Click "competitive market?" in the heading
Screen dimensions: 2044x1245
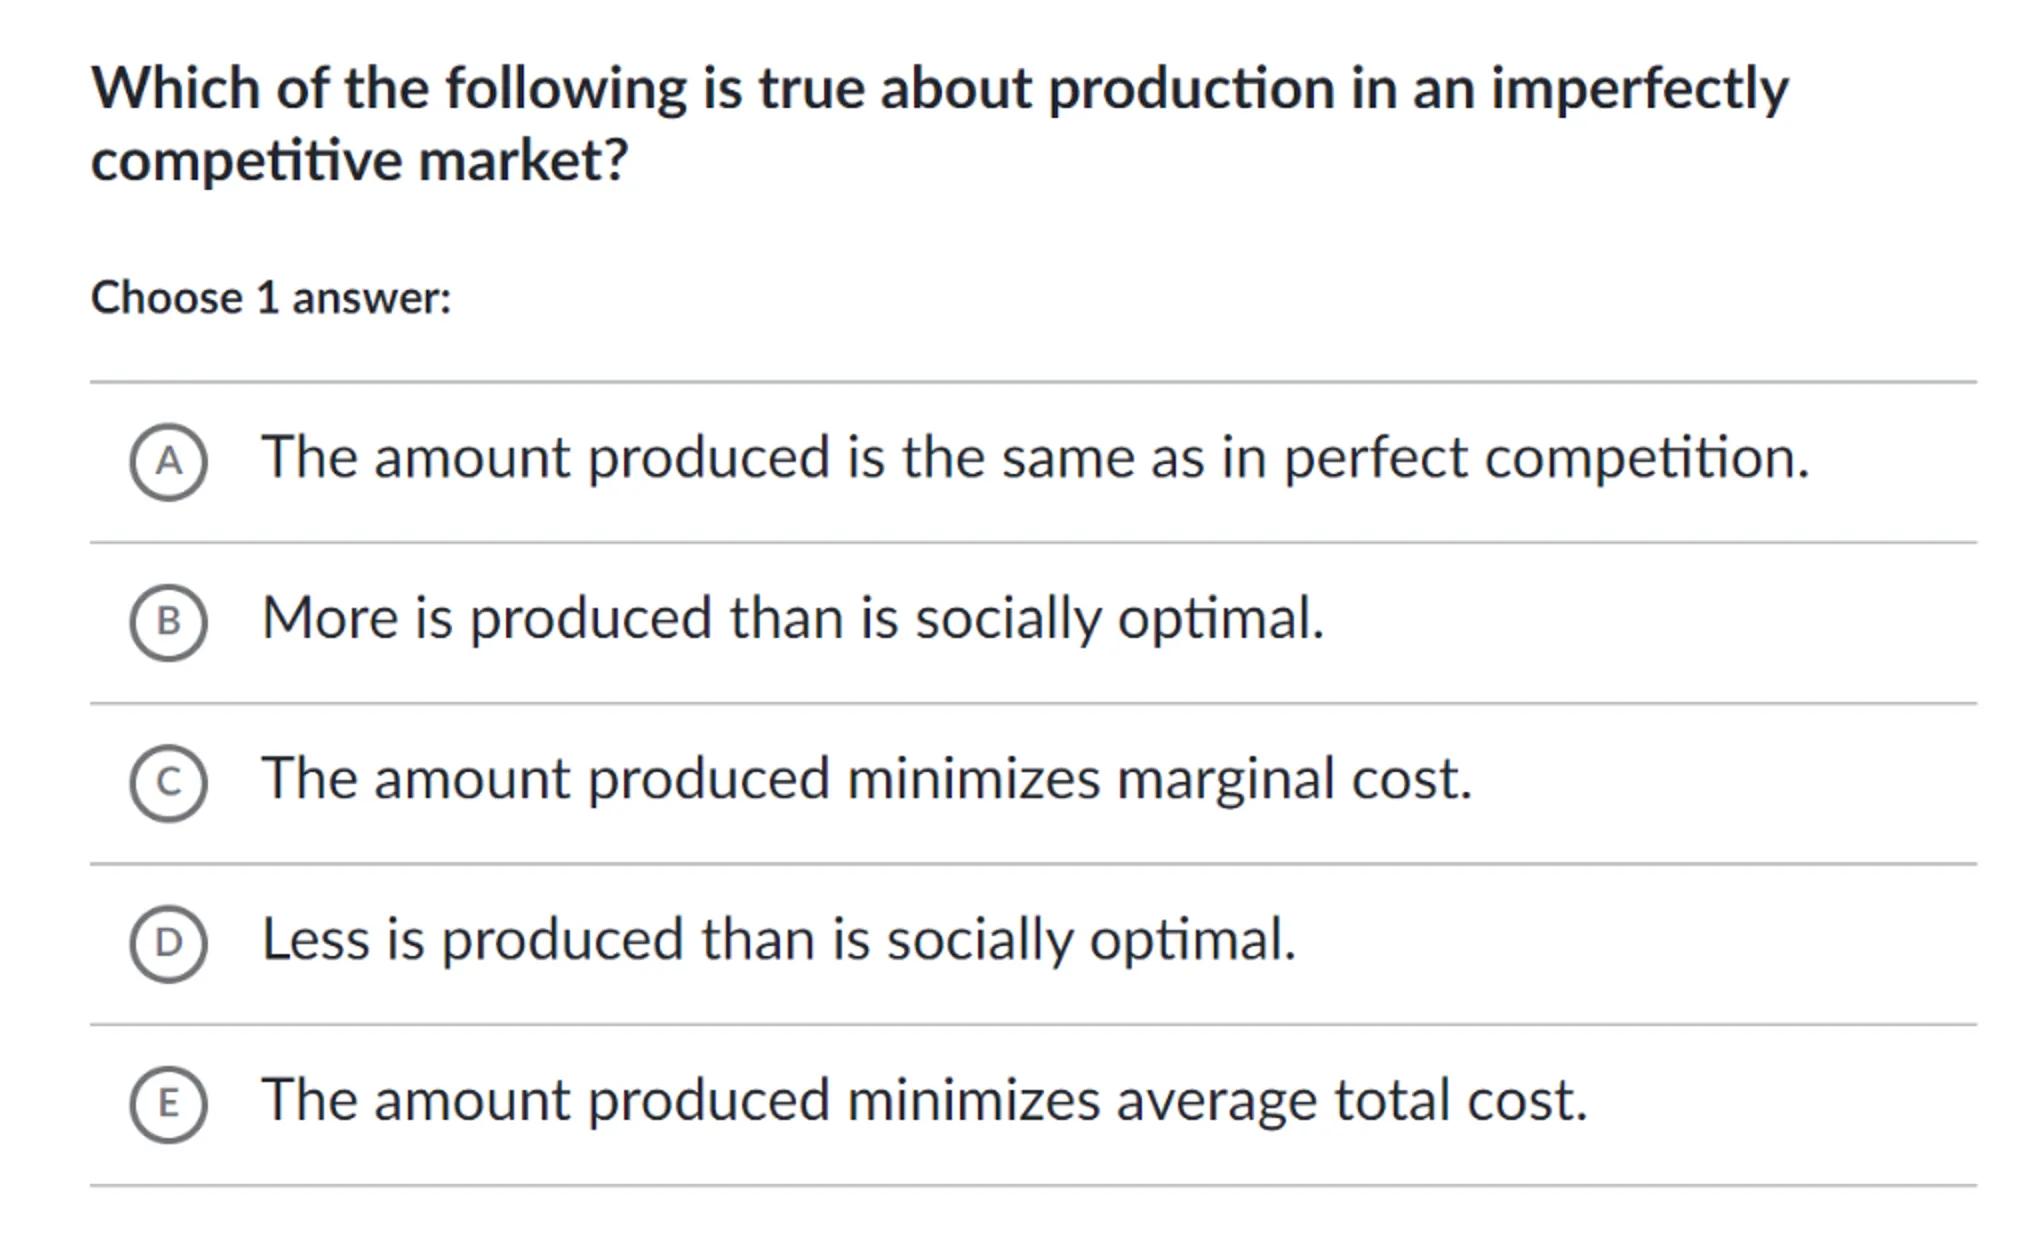[x=359, y=161]
